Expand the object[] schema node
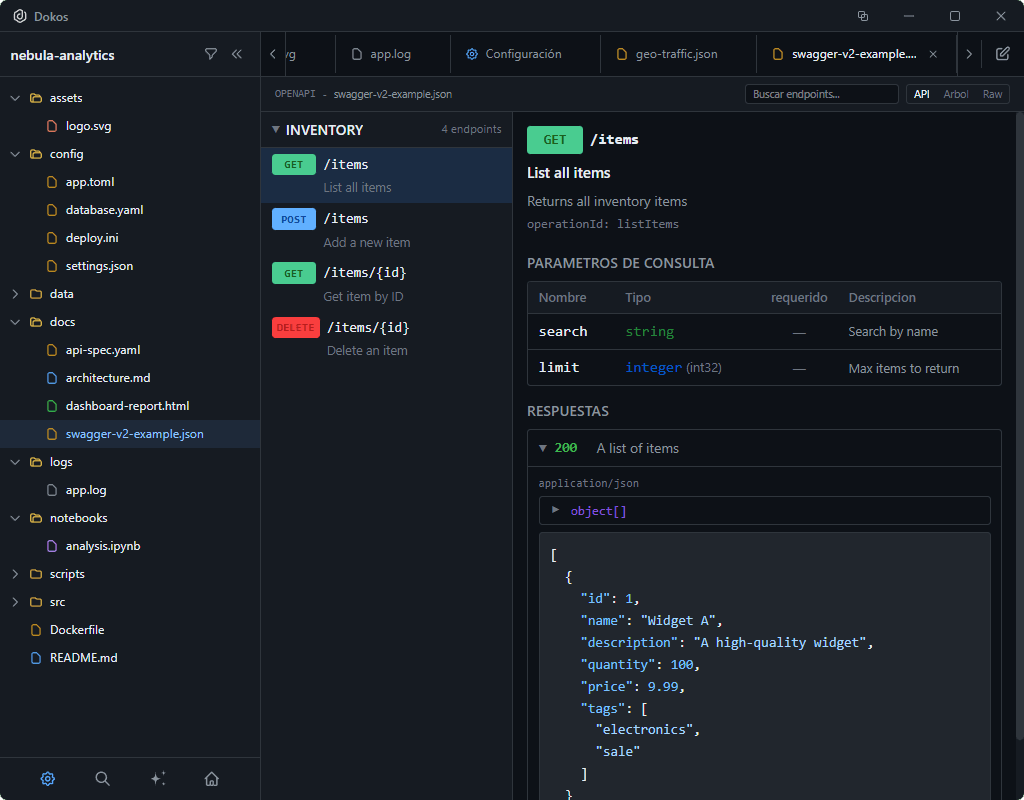 click(x=556, y=510)
